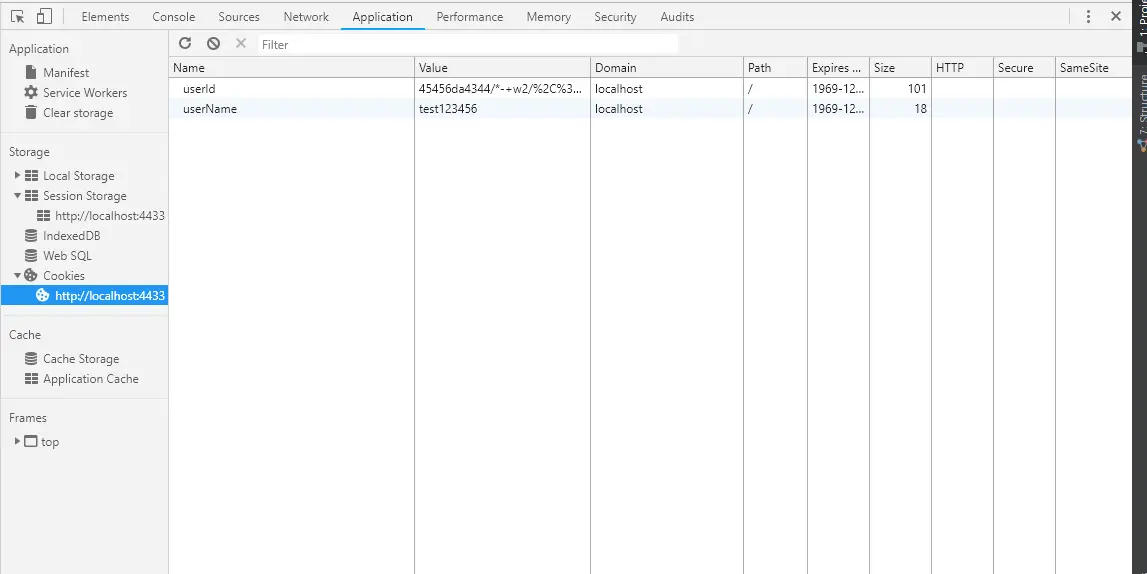Image resolution: width=1147 pixels, height=574 pixels.
Task: Delete selected cookie with the X icon
Action: pyautogui.click(x=241, y=44)
